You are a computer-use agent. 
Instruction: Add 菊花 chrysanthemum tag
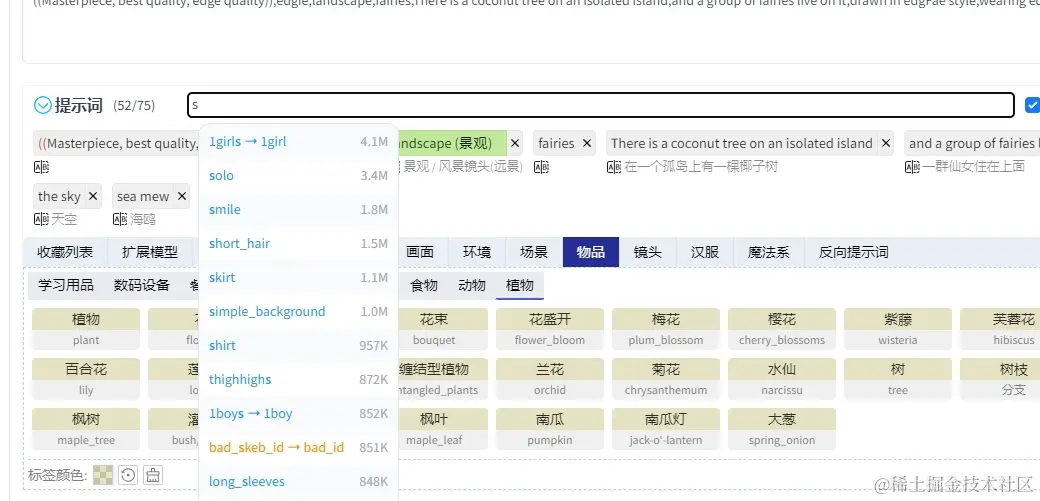click(x=666, y=379)
